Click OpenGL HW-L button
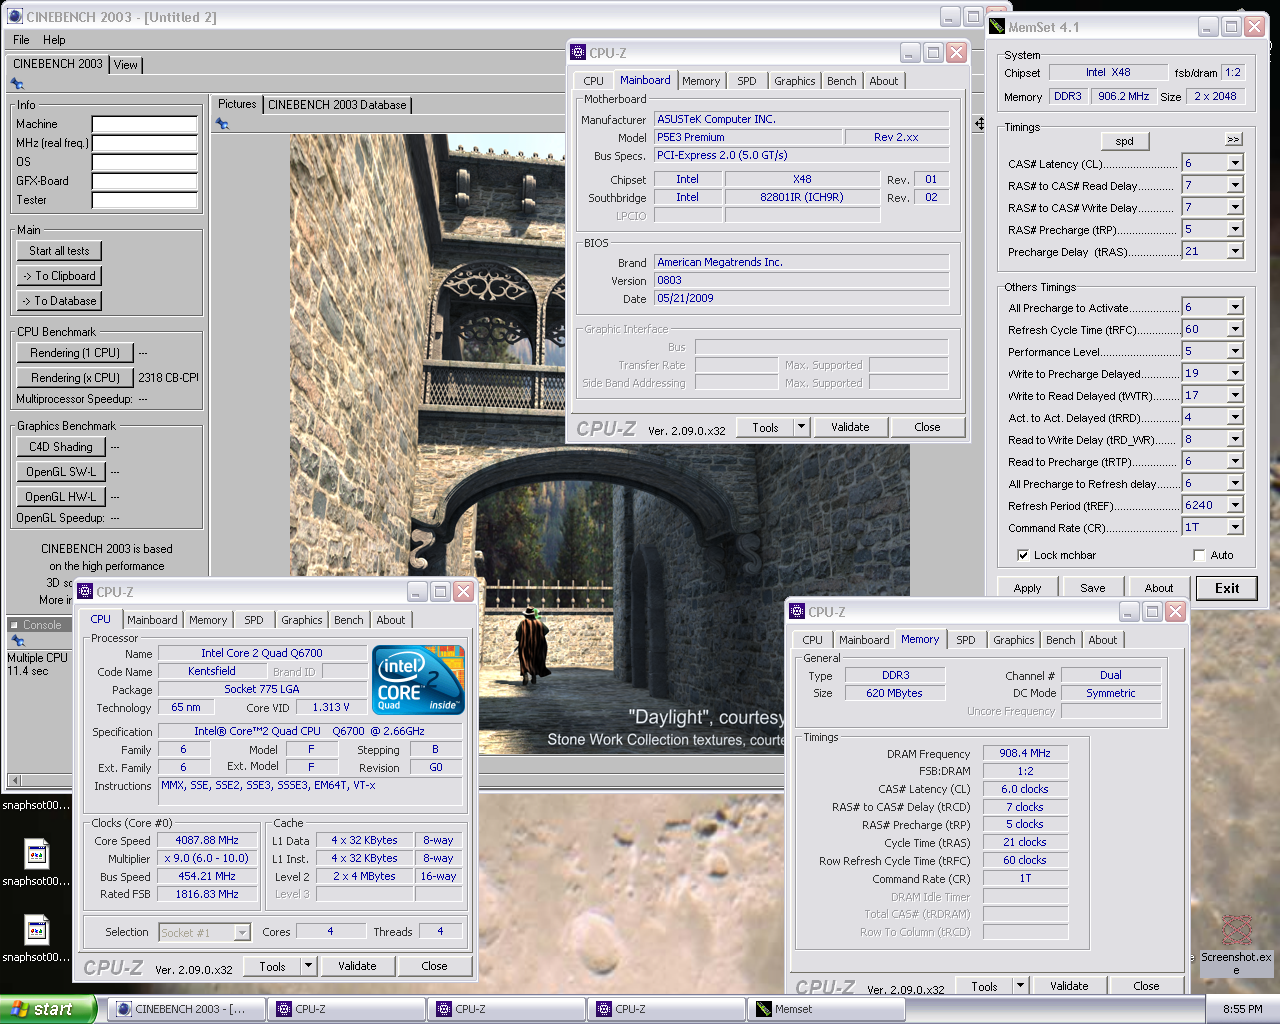 coord(61,497)
